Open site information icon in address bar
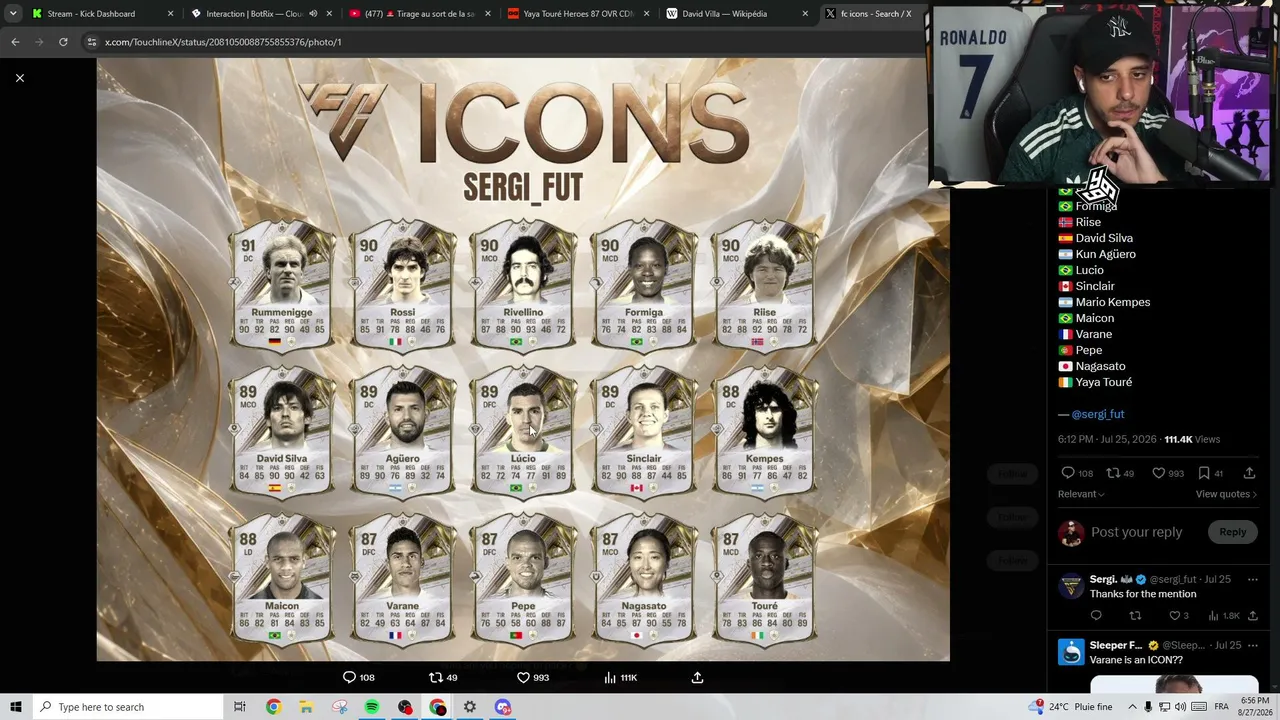Viewport: 1280px width, 720px height. point(92,42)
